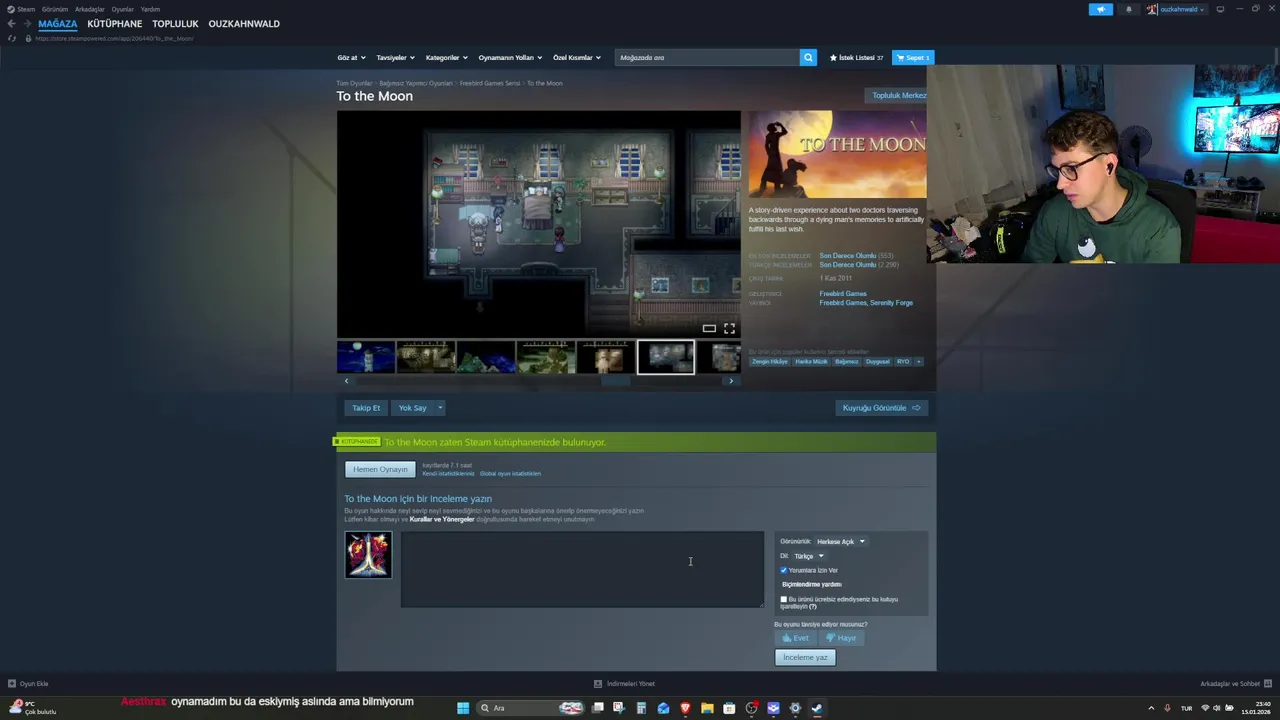
Task: Open the notifications bell
Action: (1129, 9)
